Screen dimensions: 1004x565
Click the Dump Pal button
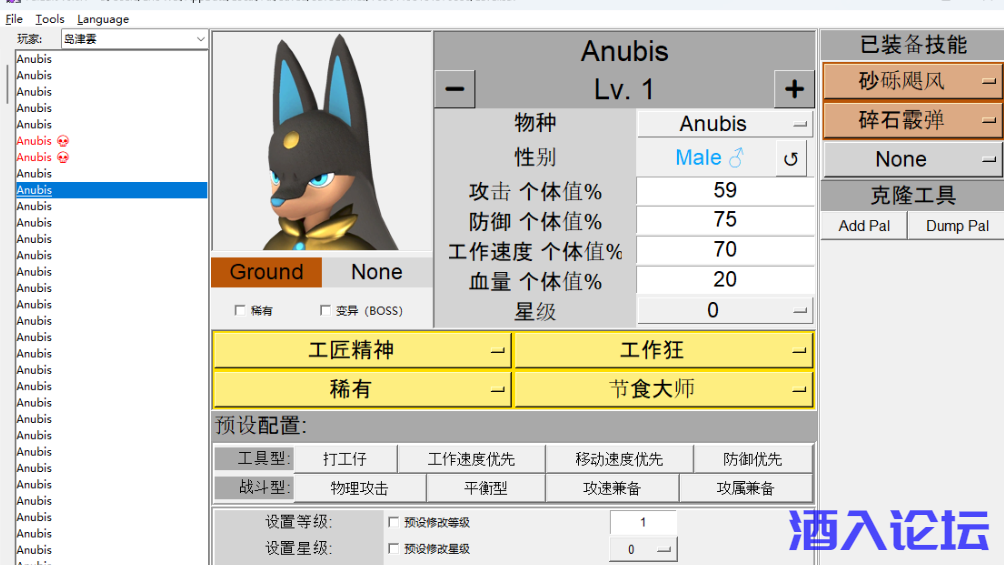957,225
